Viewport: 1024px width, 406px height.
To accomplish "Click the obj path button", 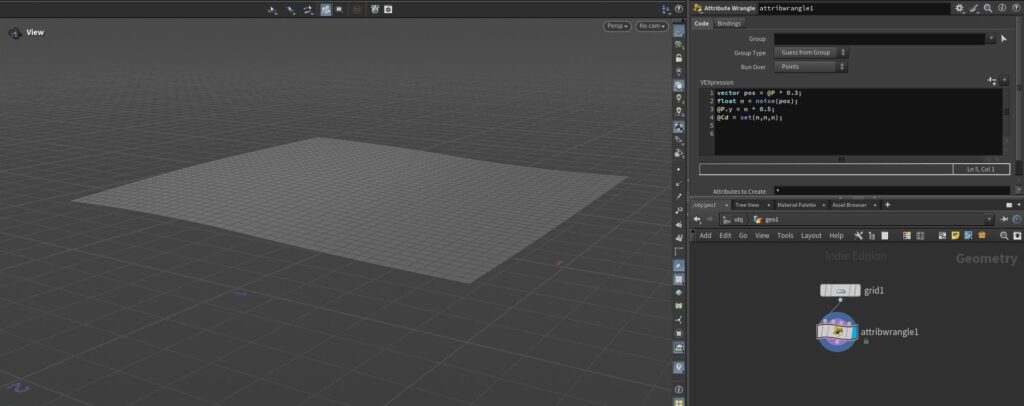I will (733, 219).
